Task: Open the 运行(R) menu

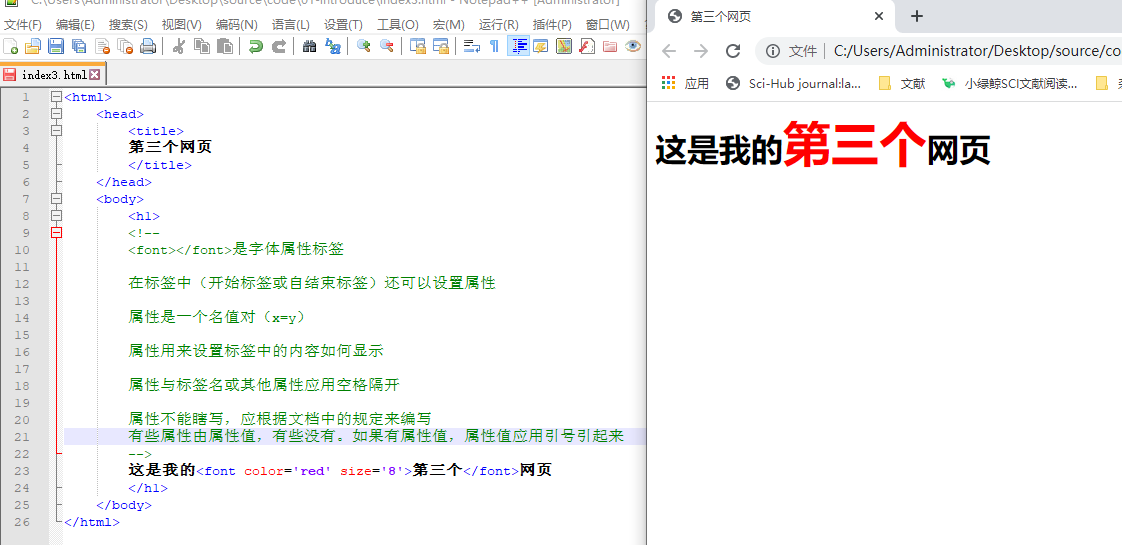Action: click(499, 24)
